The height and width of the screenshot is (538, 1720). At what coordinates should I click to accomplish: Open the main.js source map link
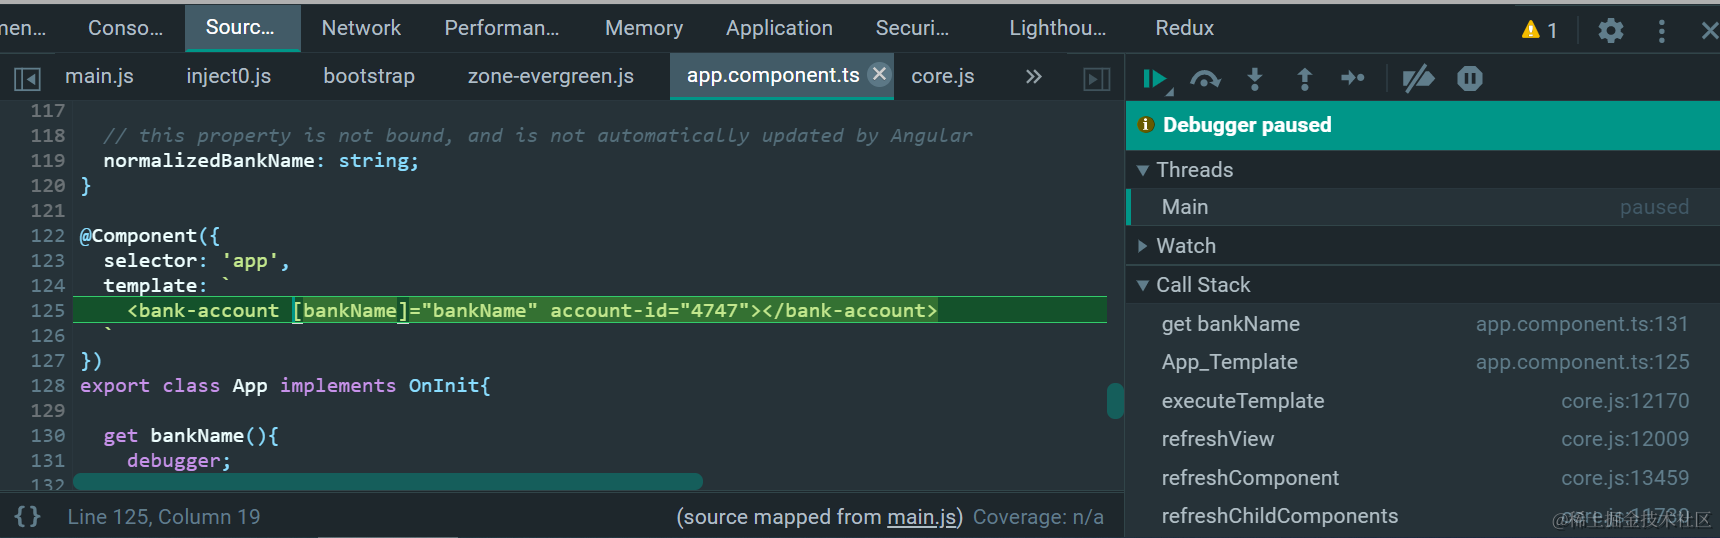coord(922,517)
